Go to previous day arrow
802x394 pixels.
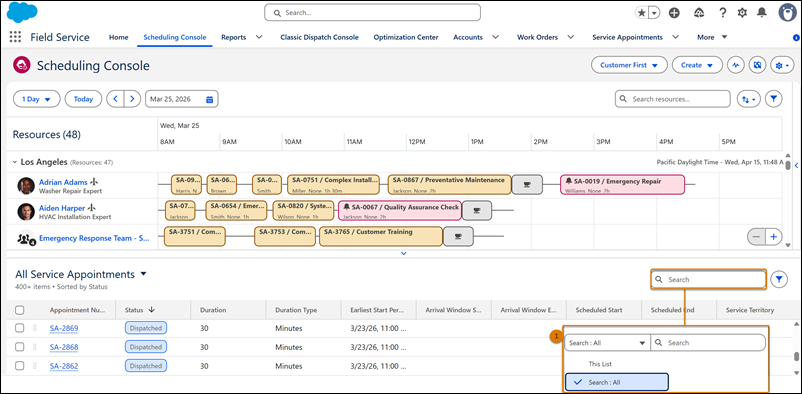coord(115,99)
